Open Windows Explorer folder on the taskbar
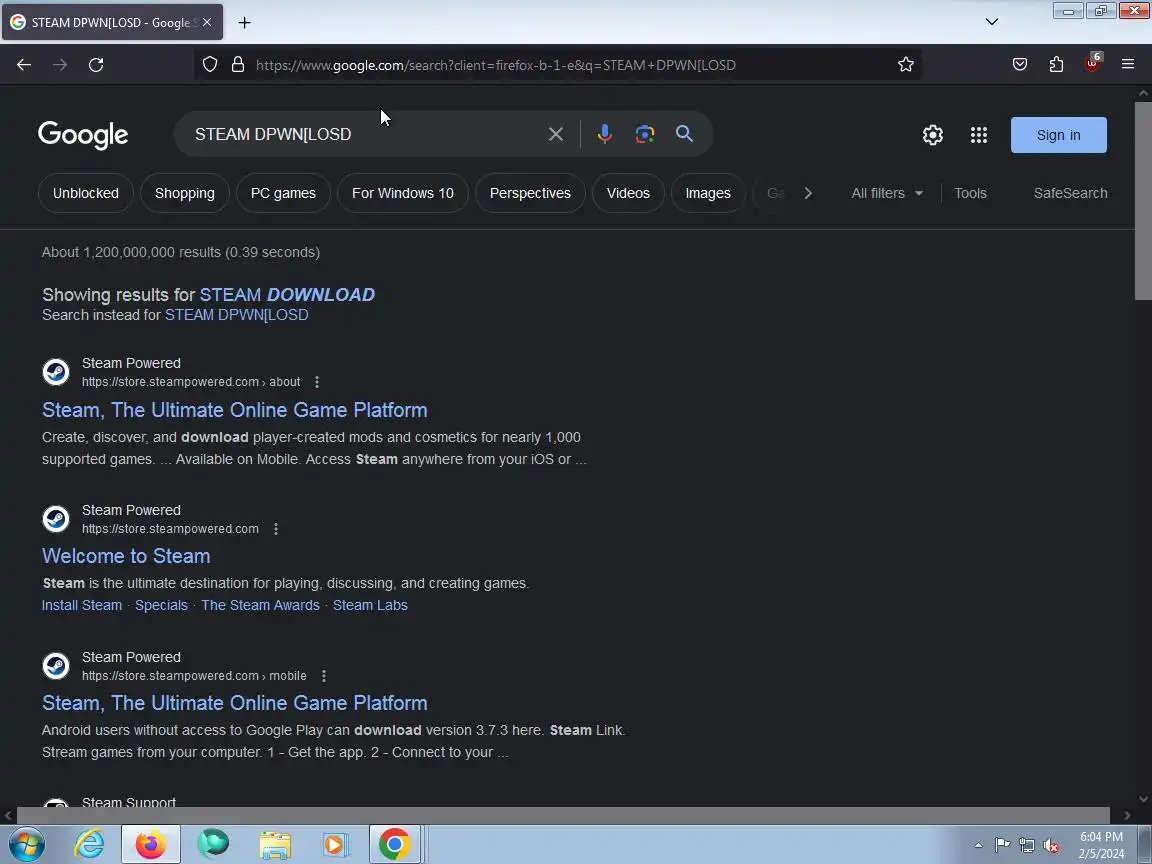The width and height of the screenshot is (1152, 864). (x=275, y=845)
